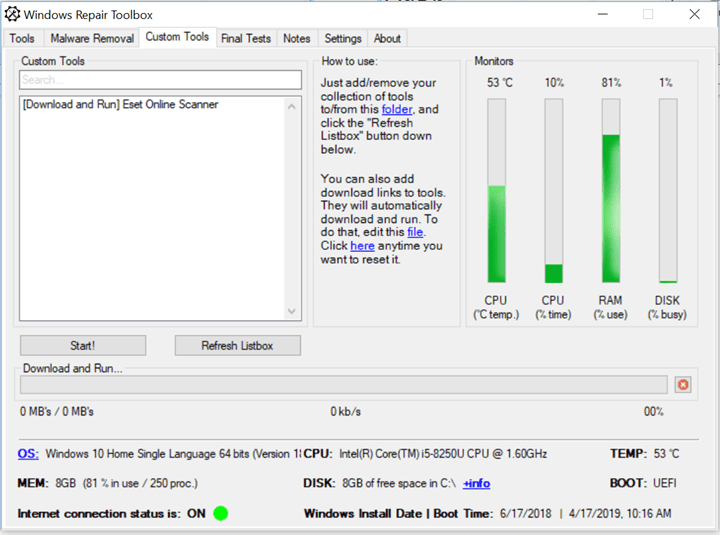Open the About tab
The height and width of the screenshot is (535, 720).
387,38
